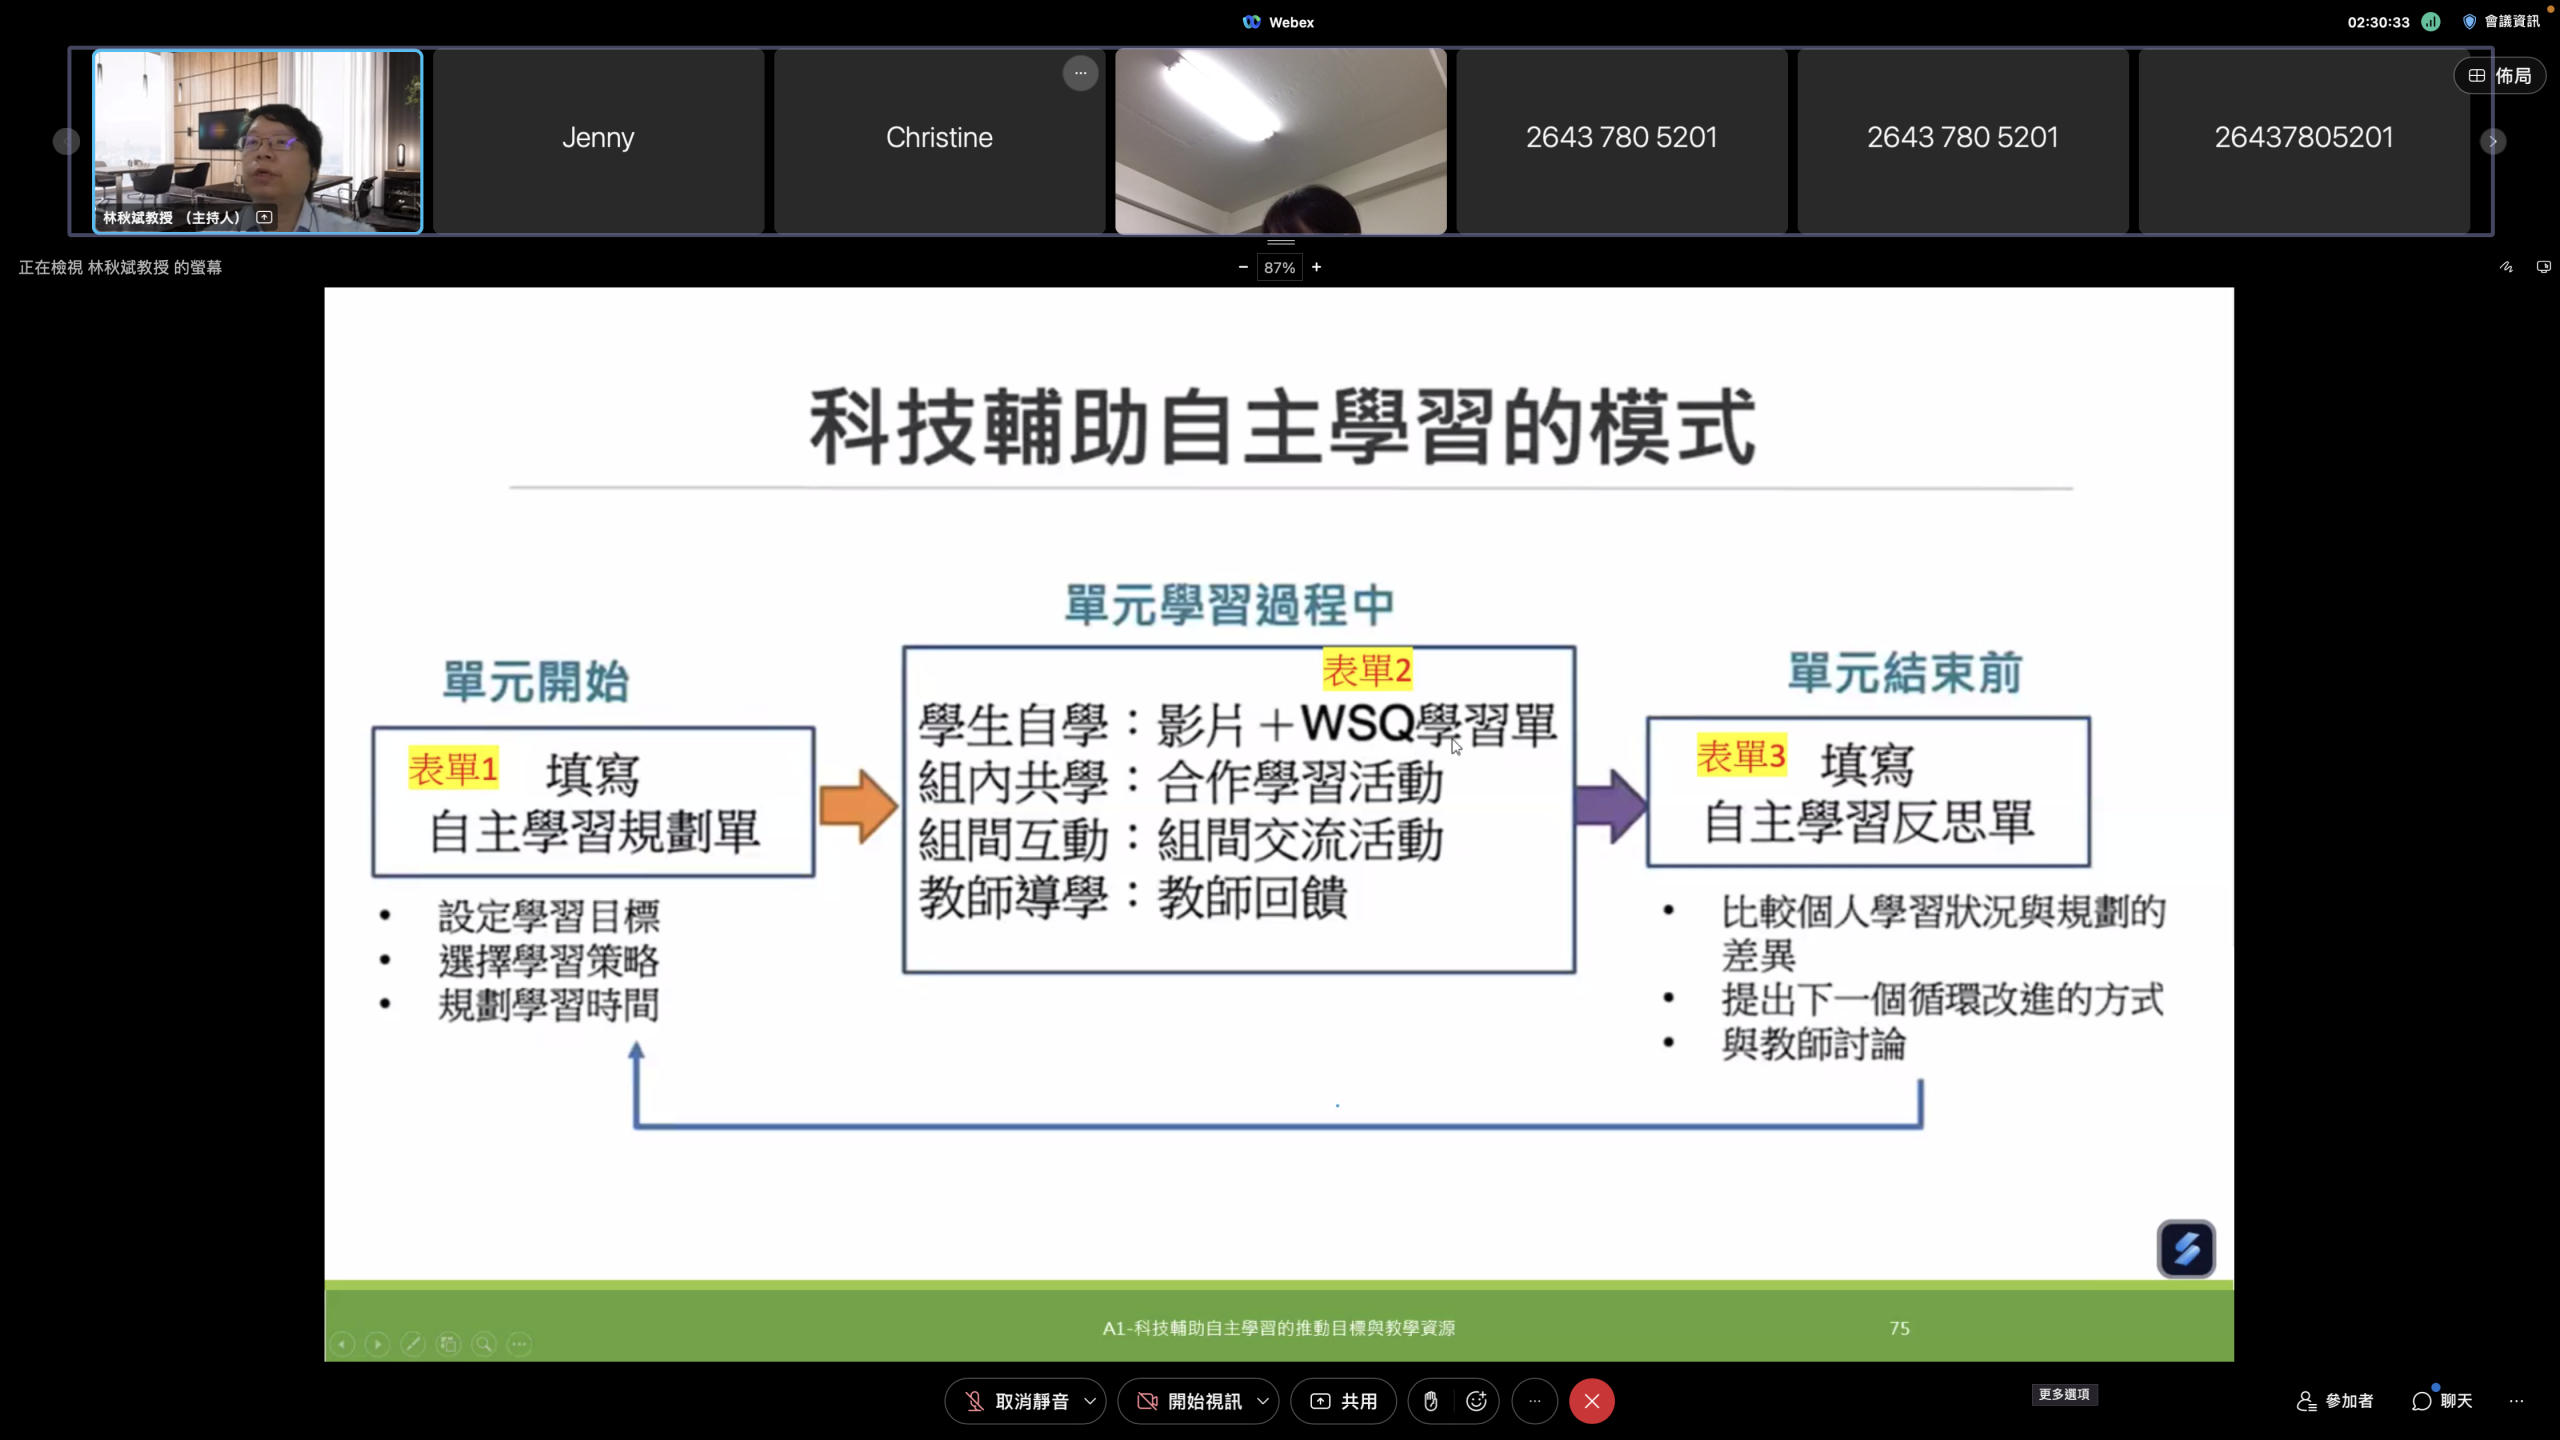Click the 共用 share content button

(x=1344, y=1401)
